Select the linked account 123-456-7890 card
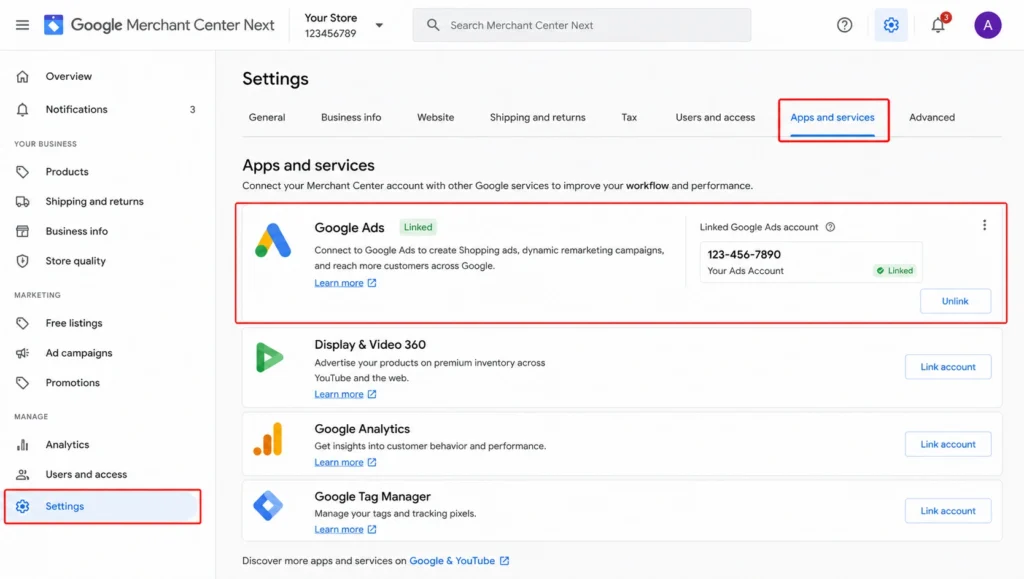 click(x=810, y=262)
